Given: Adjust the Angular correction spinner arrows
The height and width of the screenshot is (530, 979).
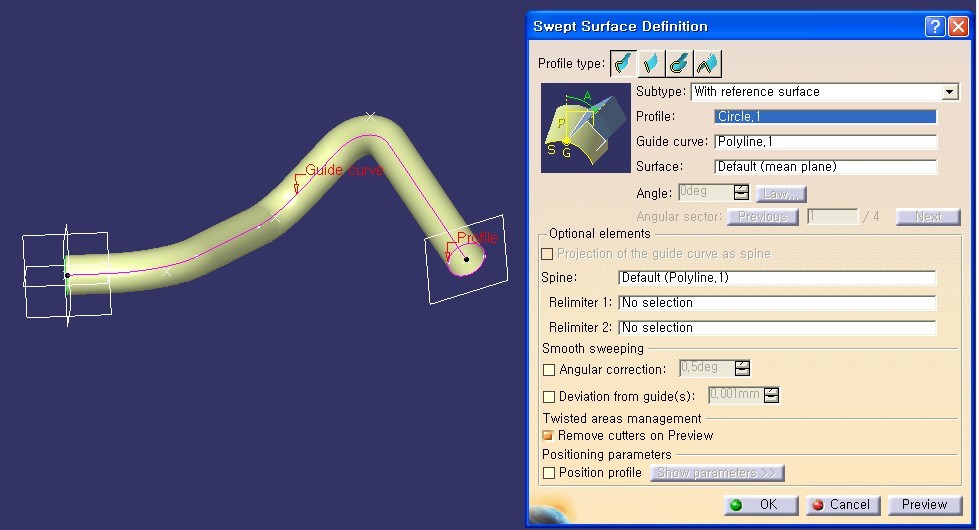Looking at the screenshot, I should pos(742,368).
